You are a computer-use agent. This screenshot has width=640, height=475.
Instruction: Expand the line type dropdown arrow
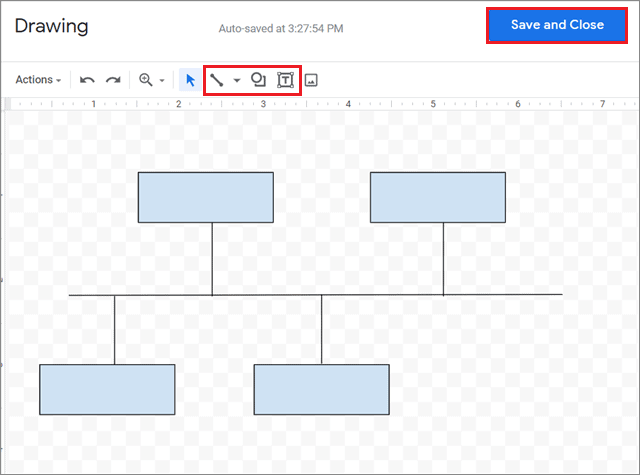coord(236,80)
